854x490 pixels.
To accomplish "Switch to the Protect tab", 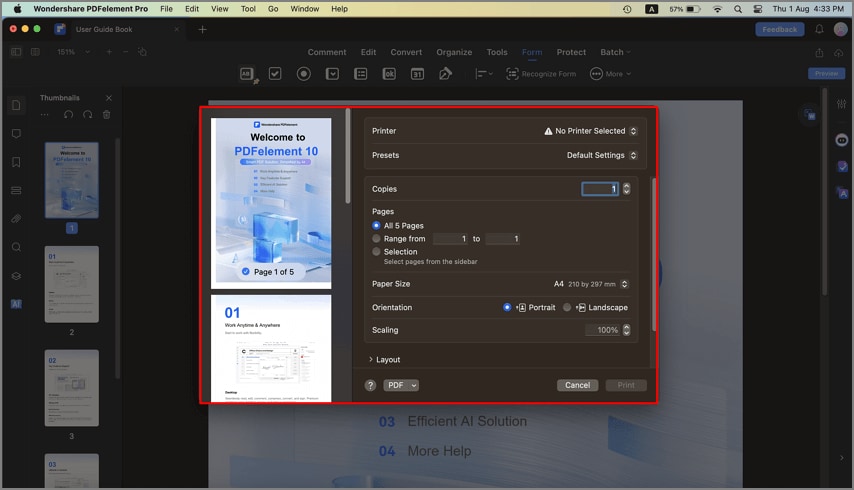I will coord(571,52).
